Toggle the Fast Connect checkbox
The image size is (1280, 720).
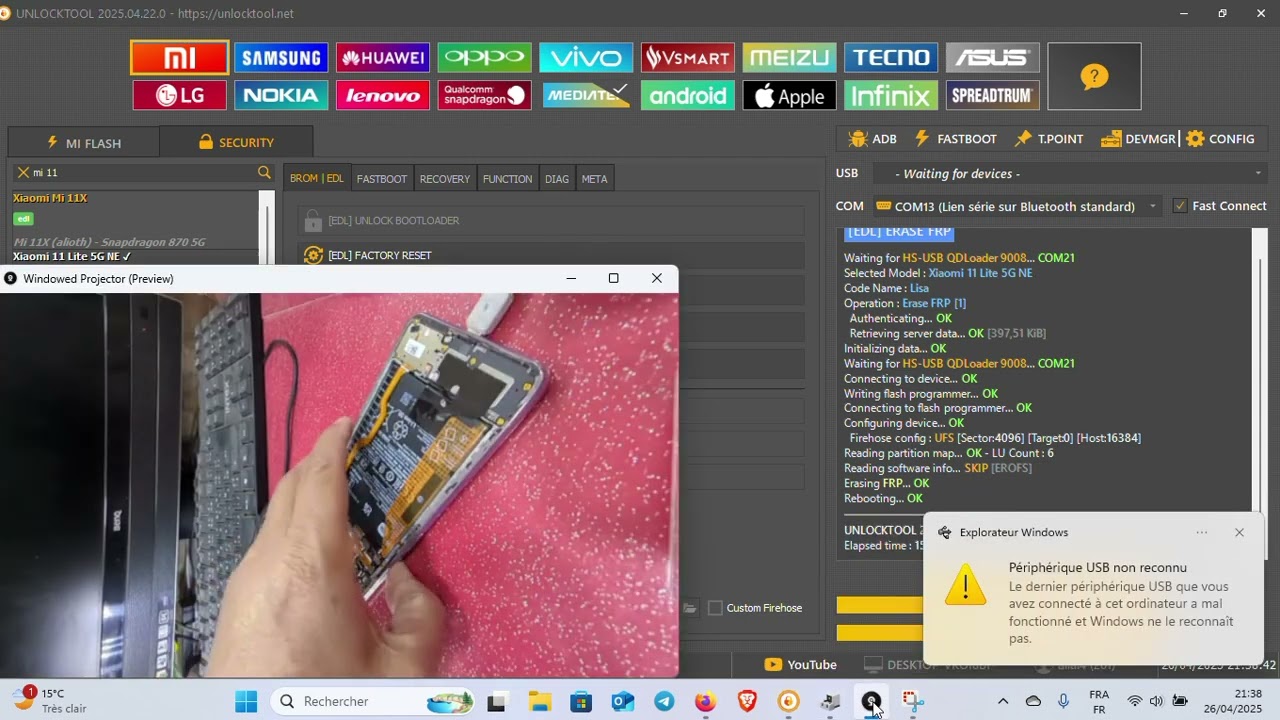[1180, 206]
